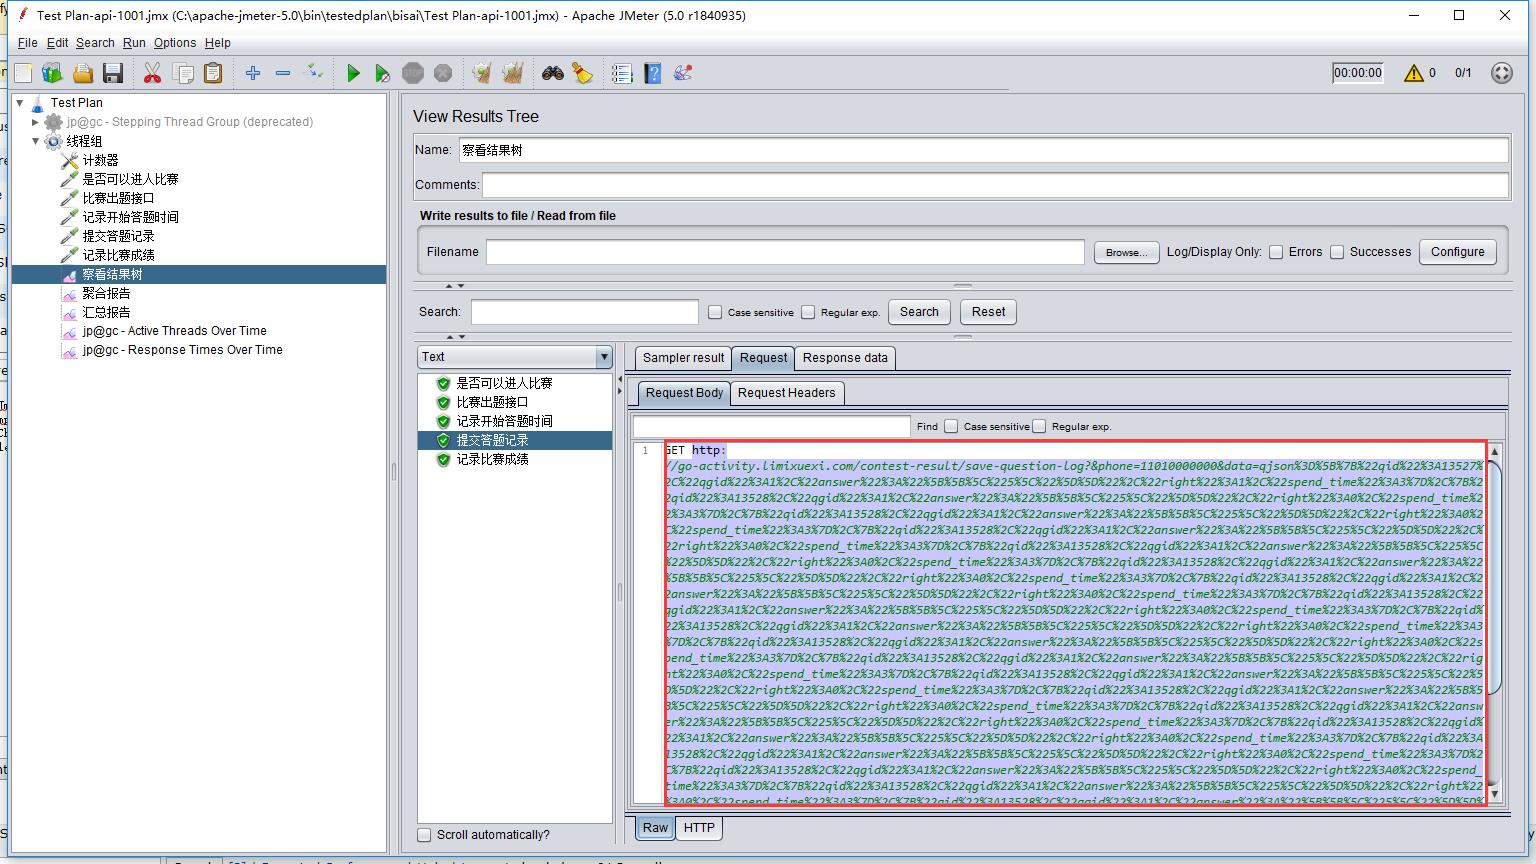Image resolution: width=1536 pixels, height=864 pixels.
Task: Switch to the HTTP bottom tab
Action: click(699, 828)
